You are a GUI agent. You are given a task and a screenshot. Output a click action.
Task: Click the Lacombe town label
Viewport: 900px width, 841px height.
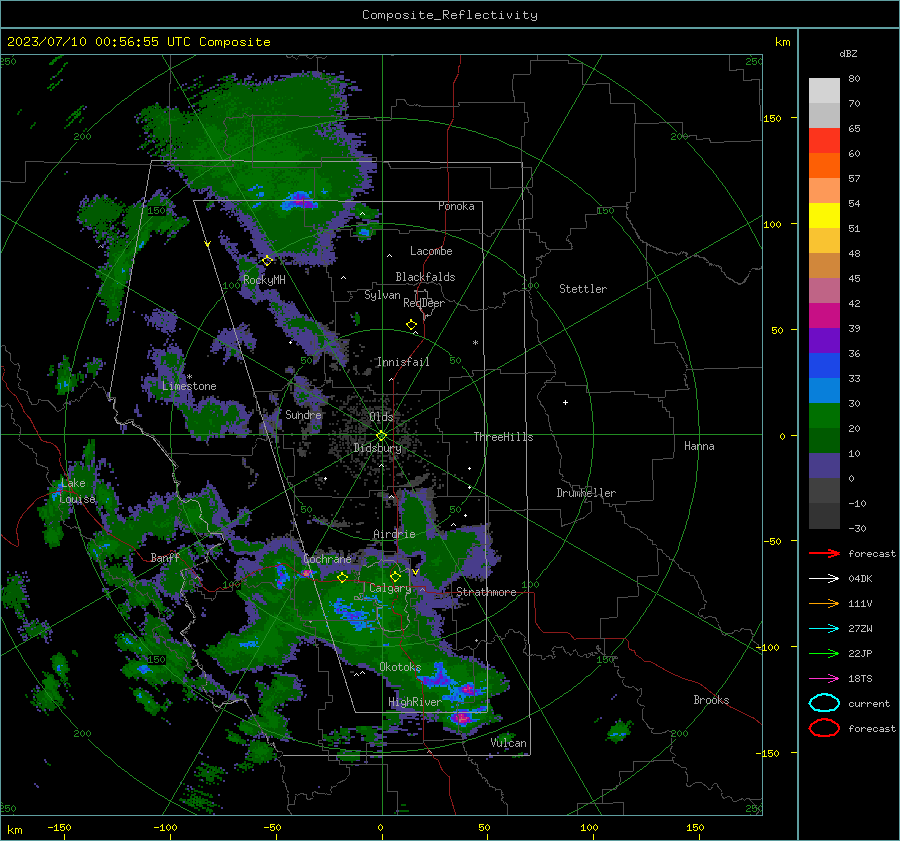pyautogui.click(x=431, y=251)
